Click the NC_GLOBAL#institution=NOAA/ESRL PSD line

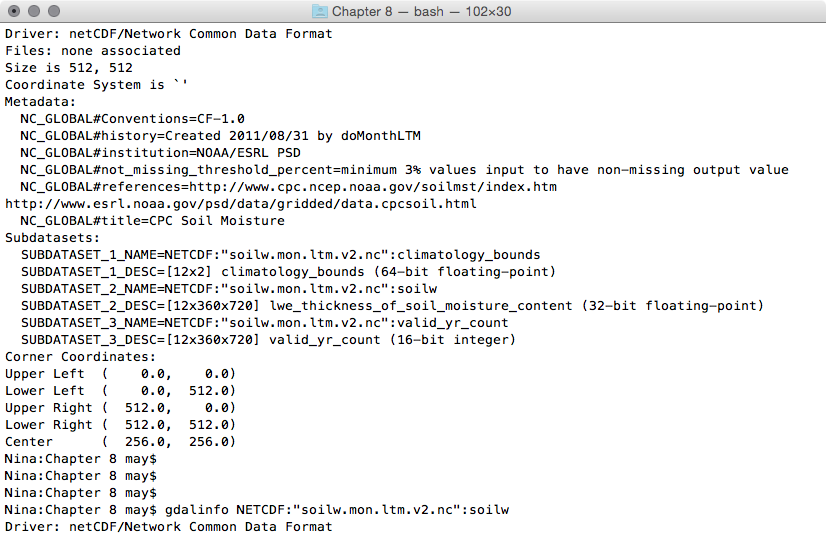tap(160, 153)
